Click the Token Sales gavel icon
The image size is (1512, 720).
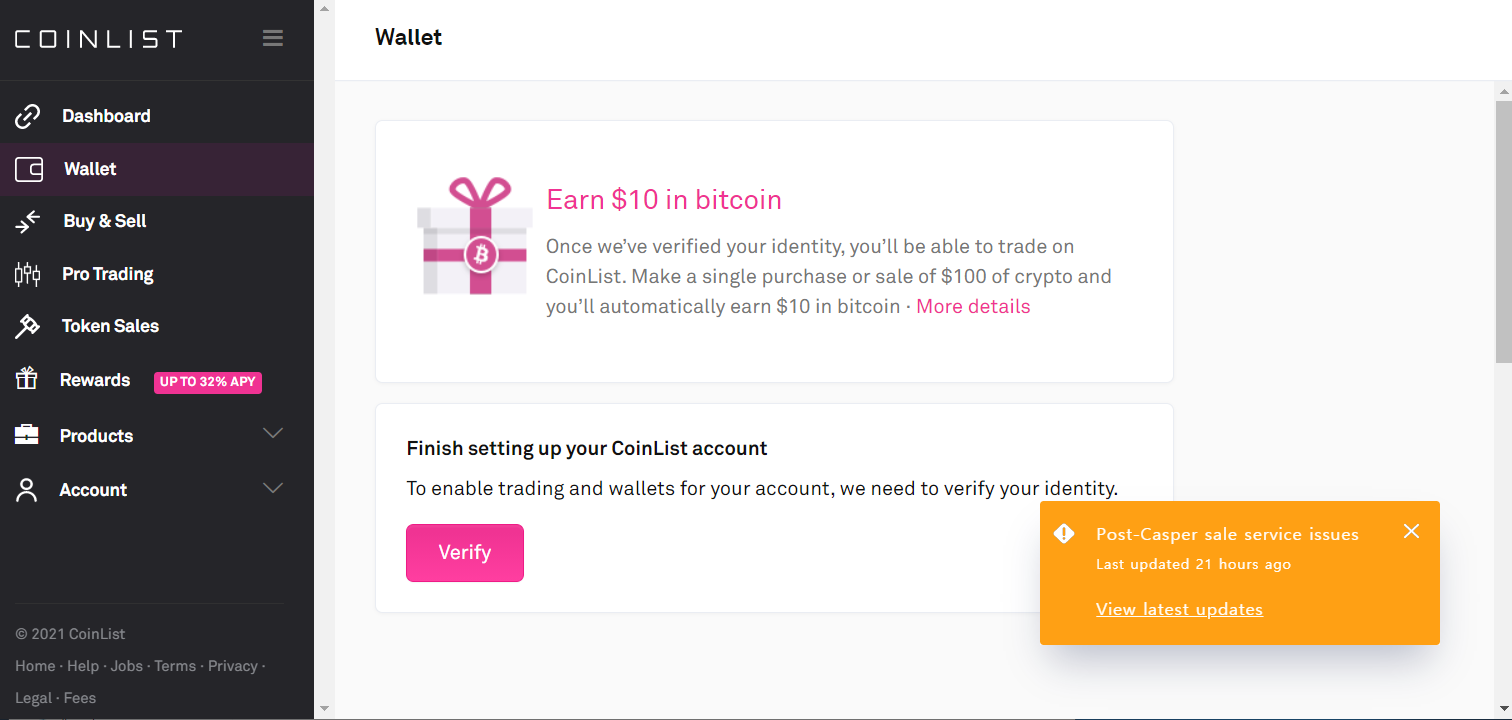click(x=27, y=326)
